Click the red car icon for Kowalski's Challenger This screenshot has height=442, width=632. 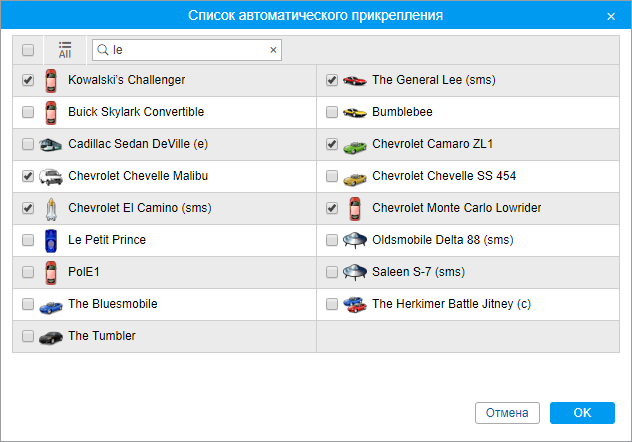coord(51,80)
